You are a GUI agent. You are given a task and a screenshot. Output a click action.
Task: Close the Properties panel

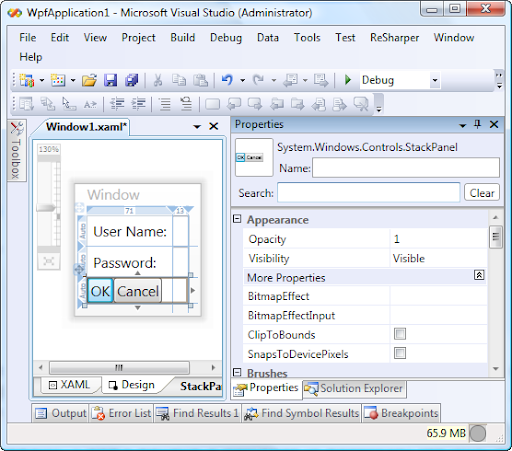494,125
